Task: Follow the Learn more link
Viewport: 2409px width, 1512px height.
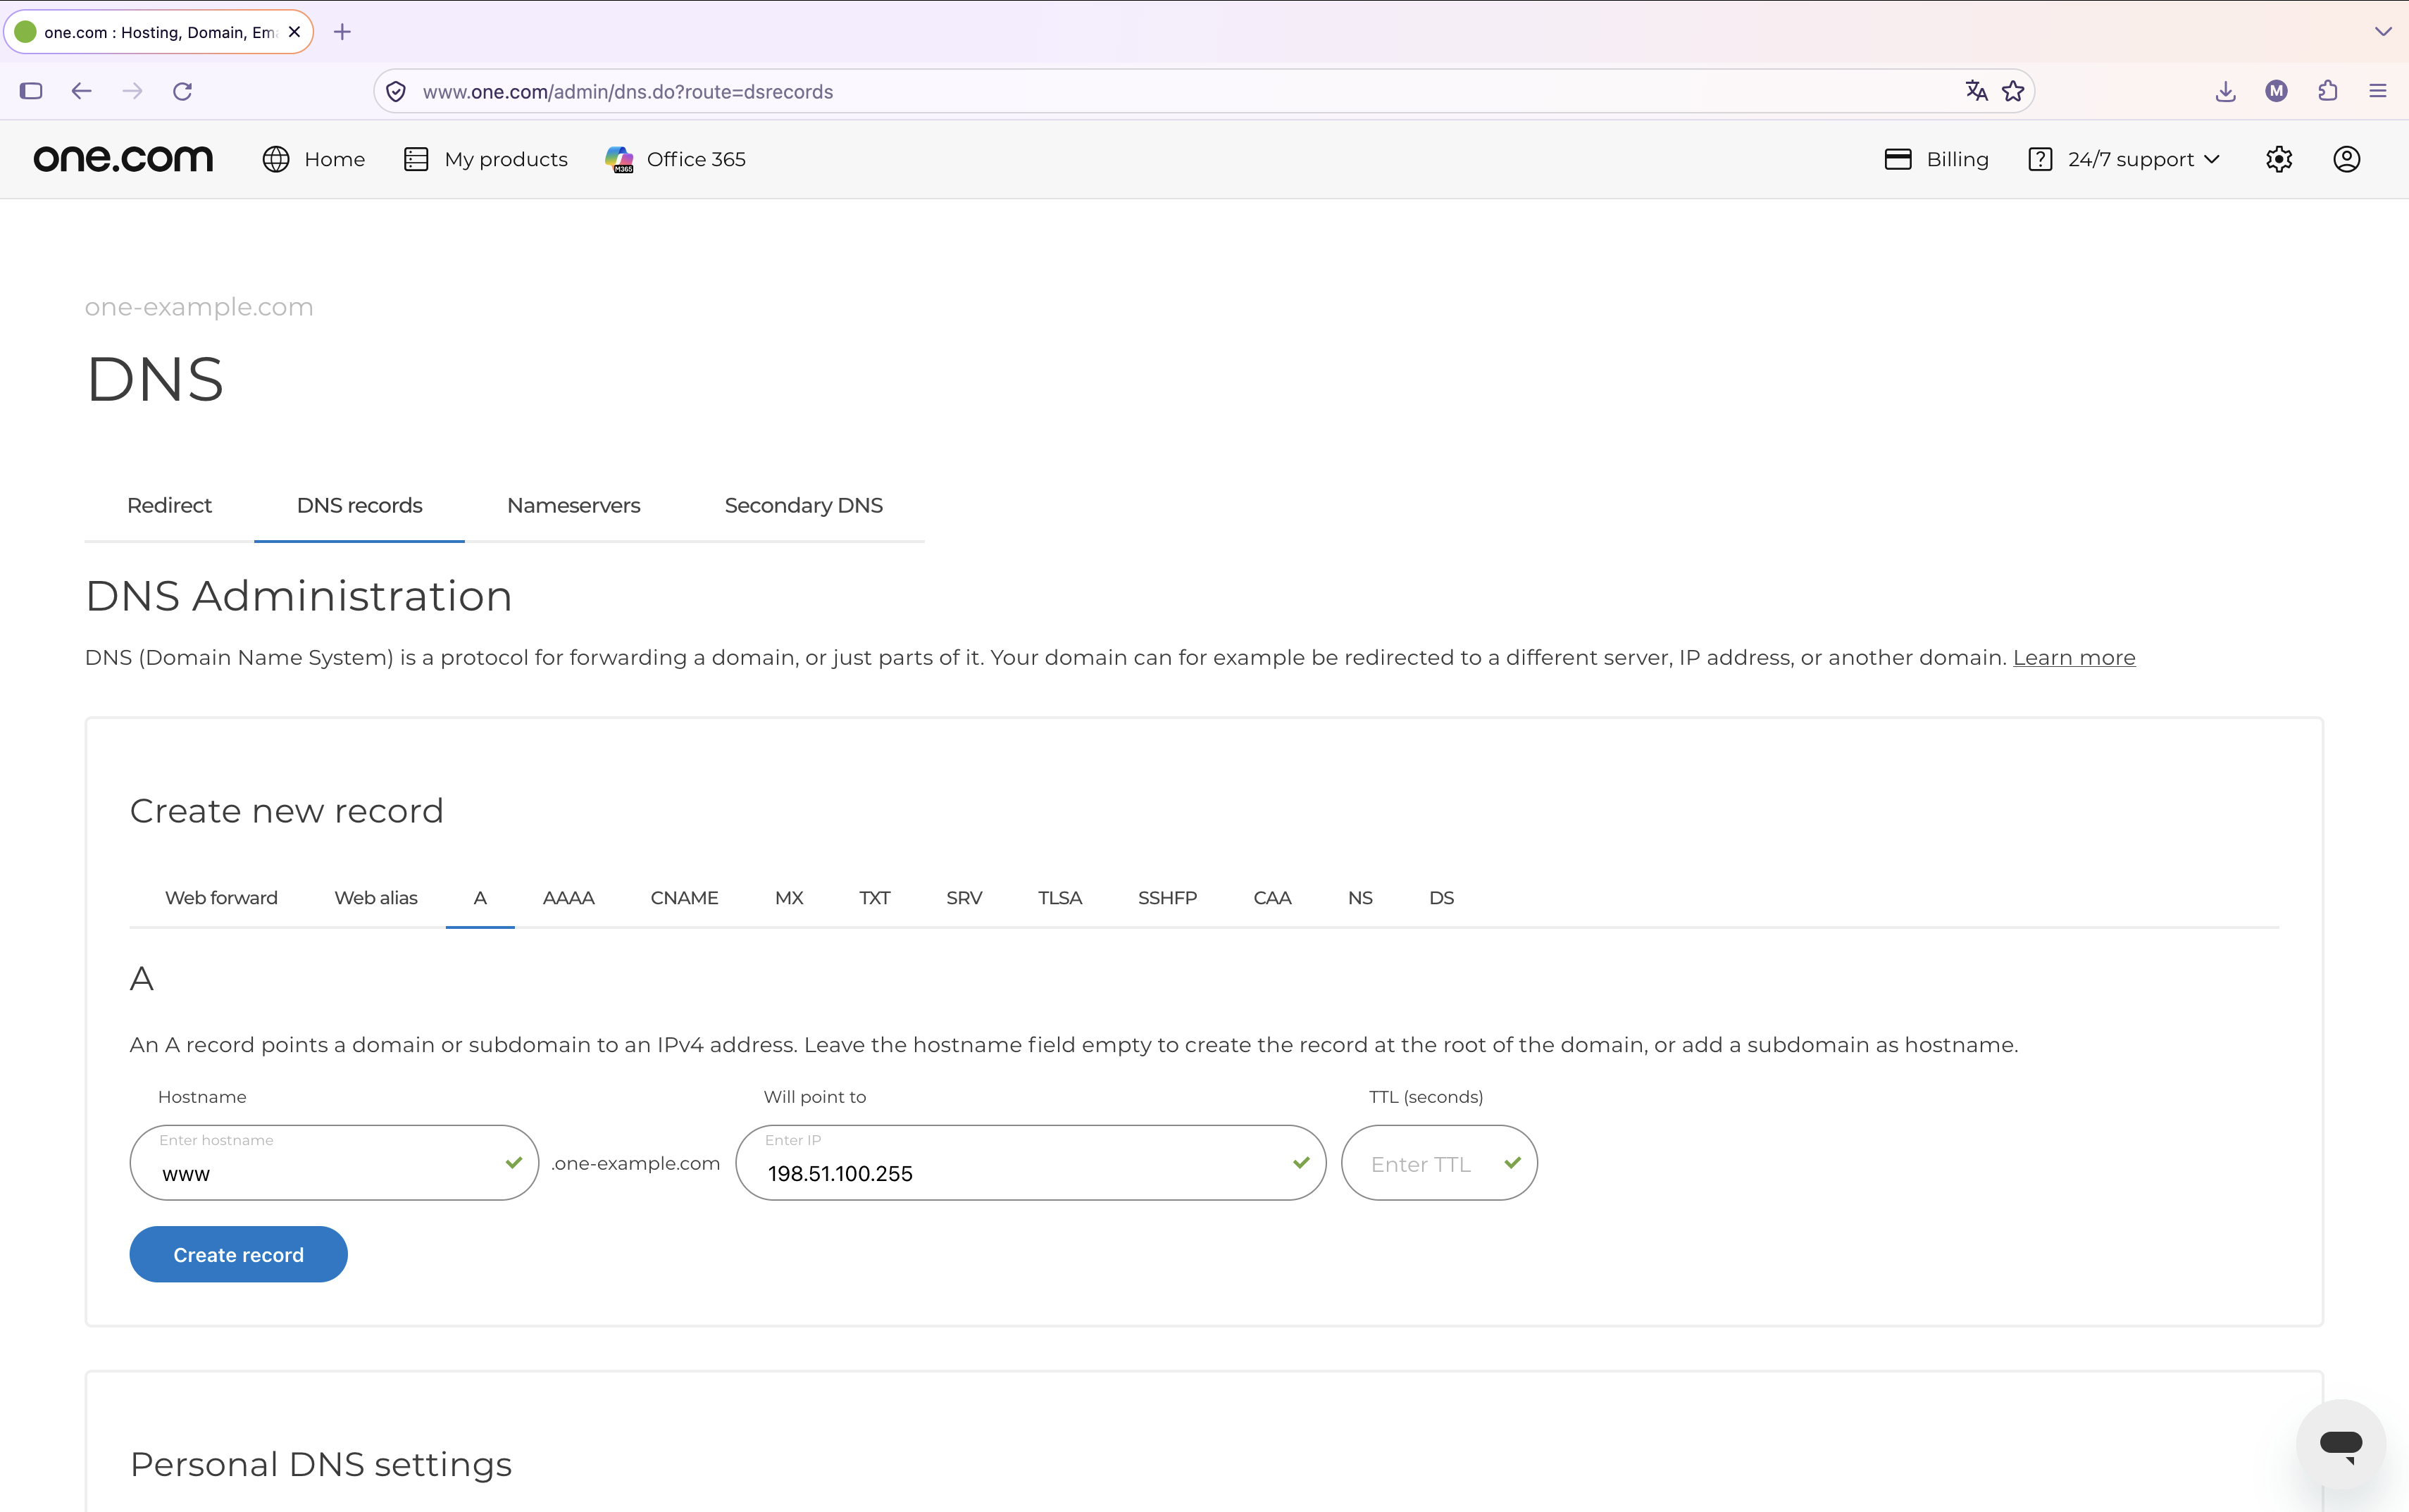Action: pyautogui.click(x=2073, y=657)
